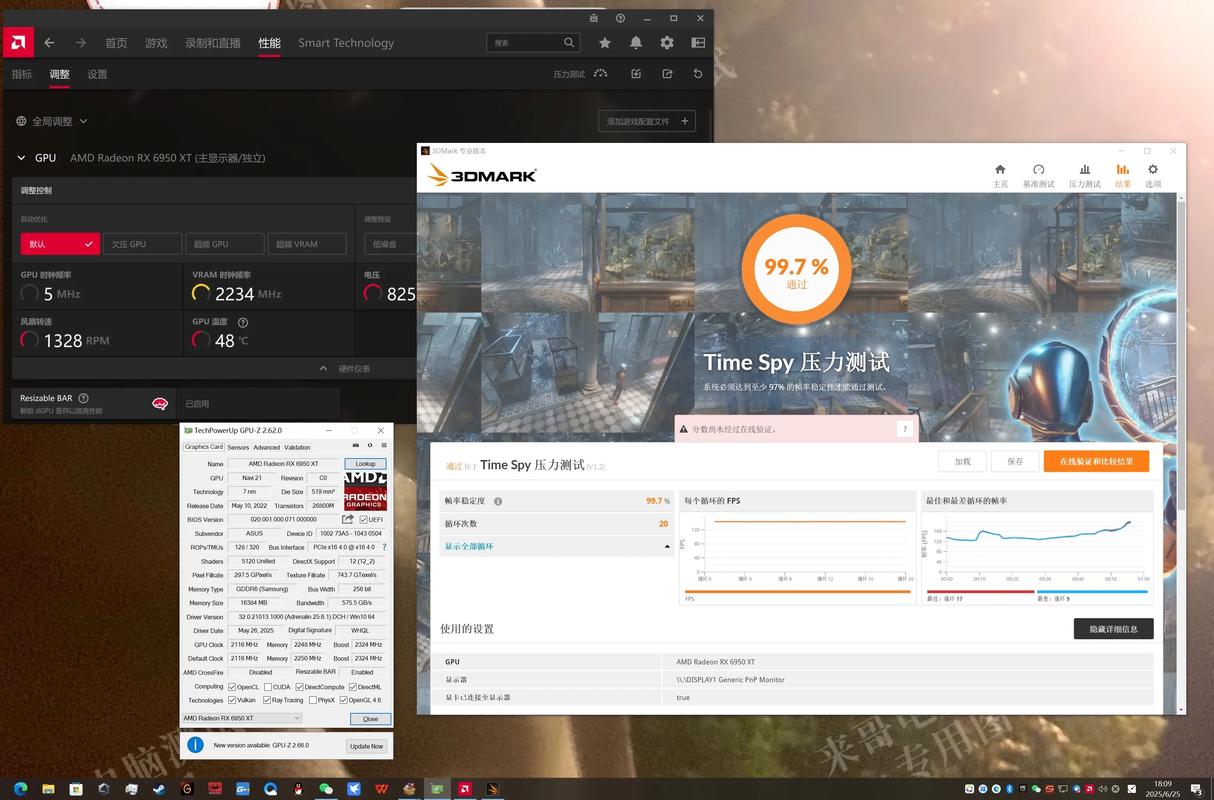Open the favorites star in AMD Software
Screen dimensions: 1214x800
605,43
